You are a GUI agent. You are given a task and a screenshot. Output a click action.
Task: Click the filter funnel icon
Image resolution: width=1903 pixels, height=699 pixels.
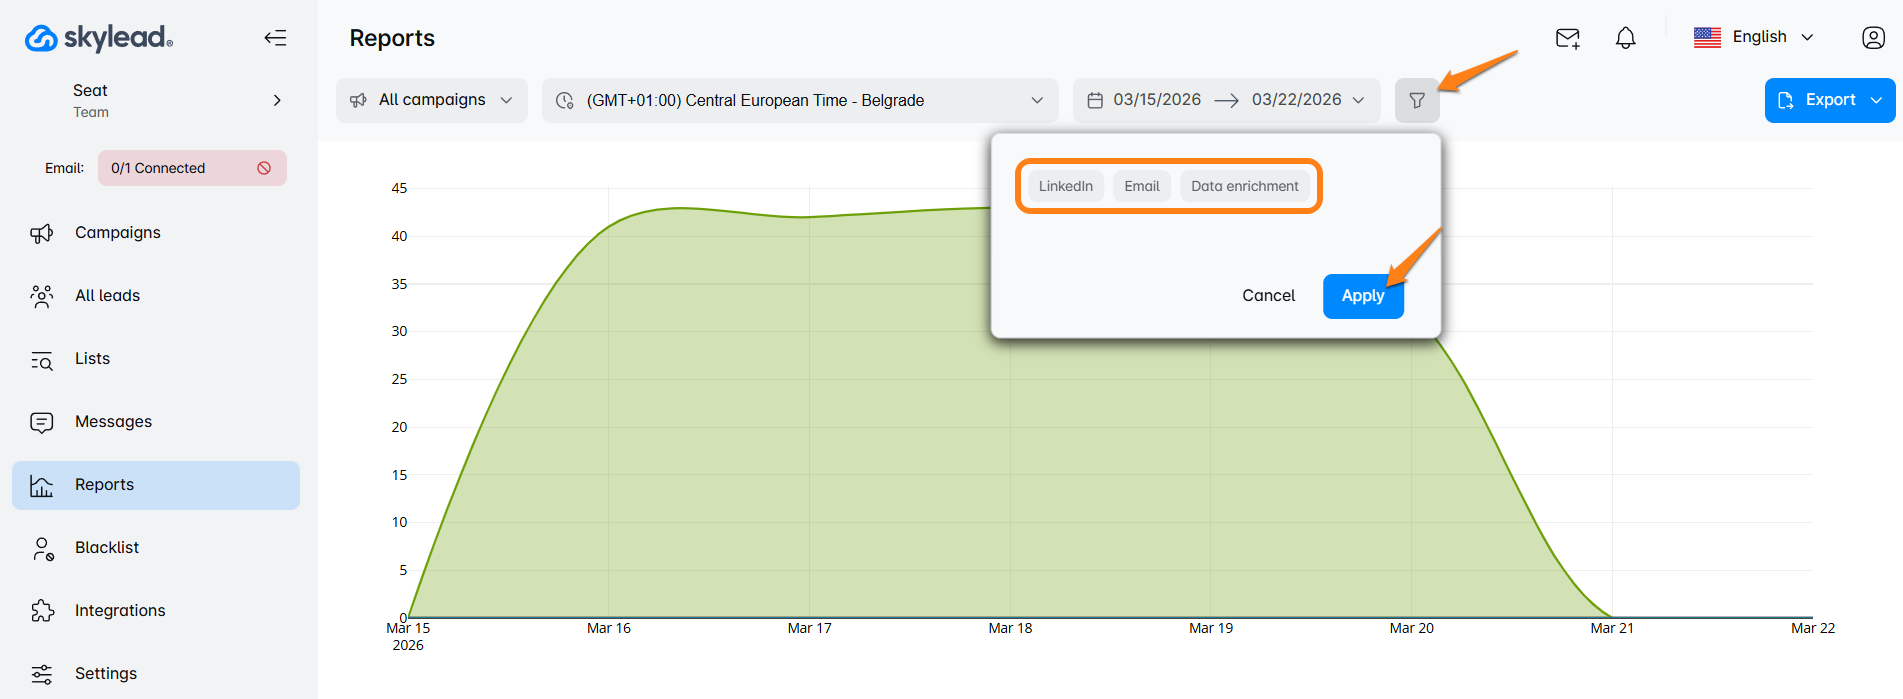pyautogui.click(x=1416, y=100)
